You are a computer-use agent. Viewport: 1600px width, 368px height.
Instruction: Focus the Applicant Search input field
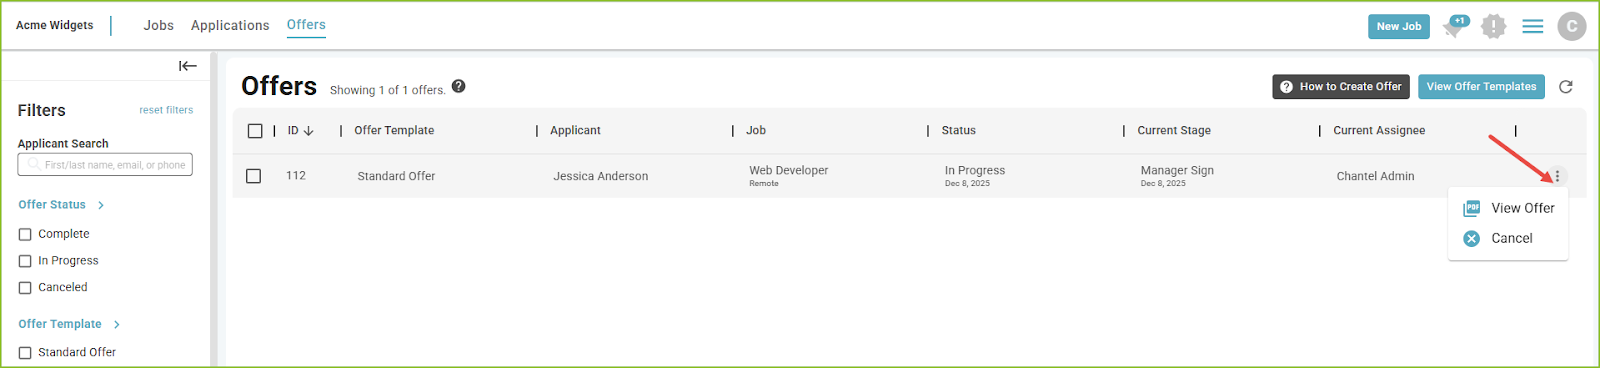[105, 165]
